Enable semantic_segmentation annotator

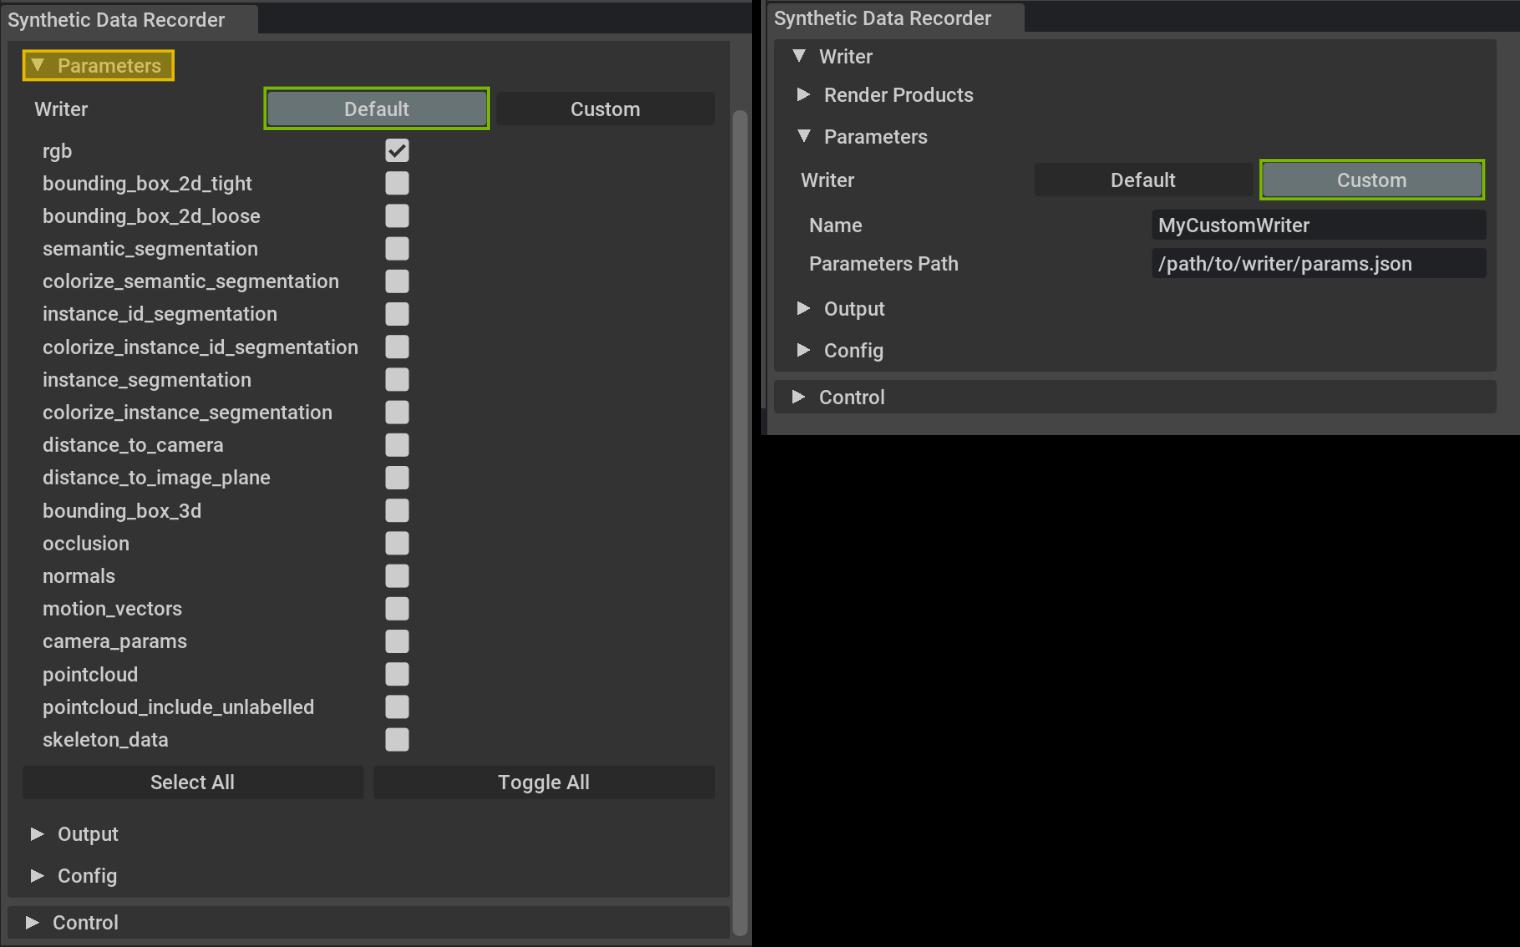(397, 248)
